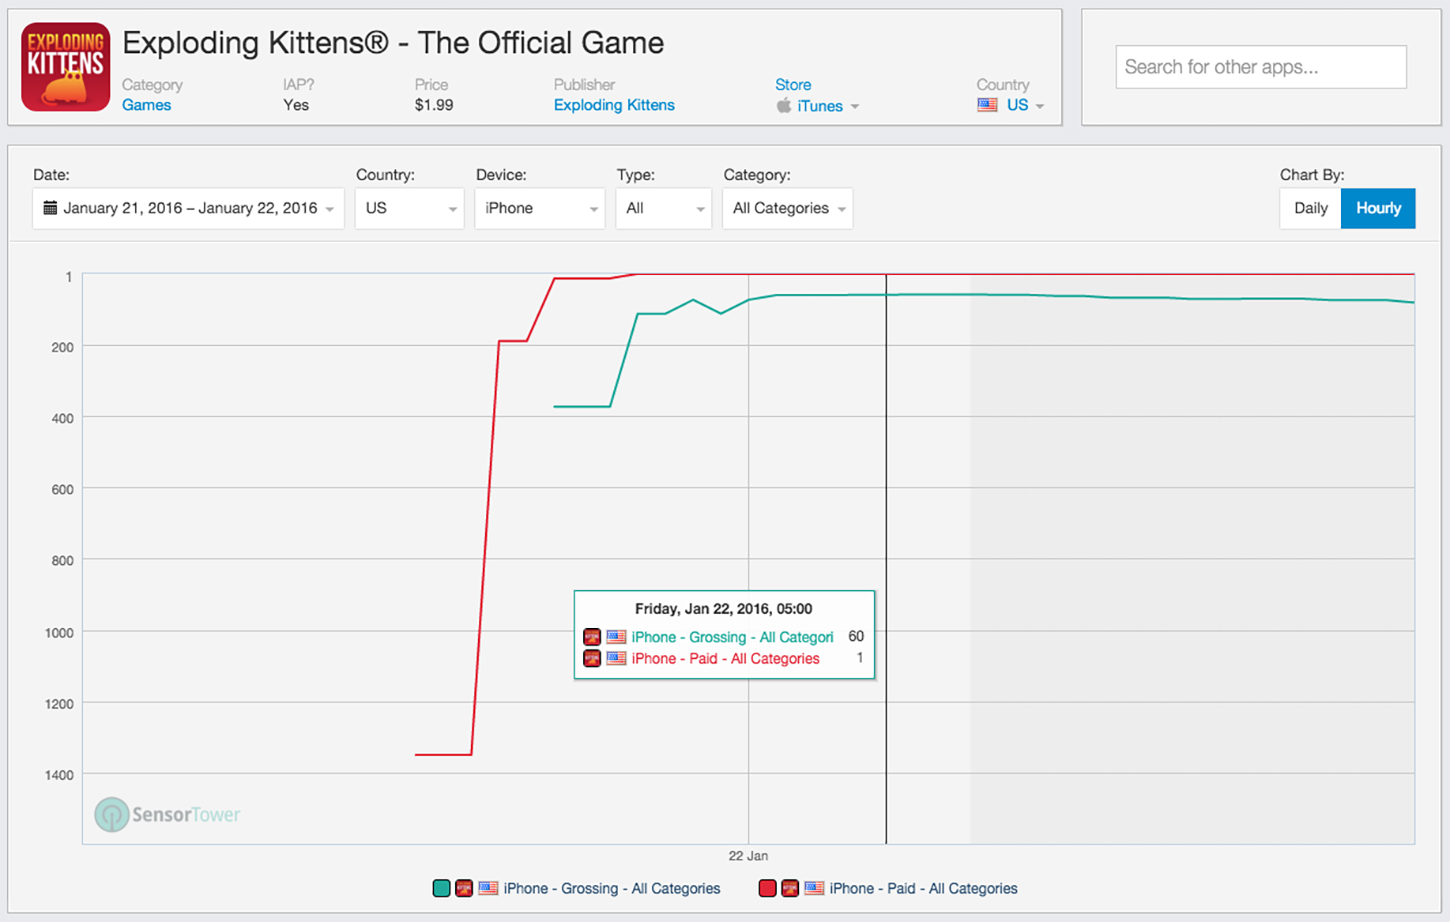Open the Exploding Kittens publisher link
This screenshot has width=1450, height=922.
(614, 105)
